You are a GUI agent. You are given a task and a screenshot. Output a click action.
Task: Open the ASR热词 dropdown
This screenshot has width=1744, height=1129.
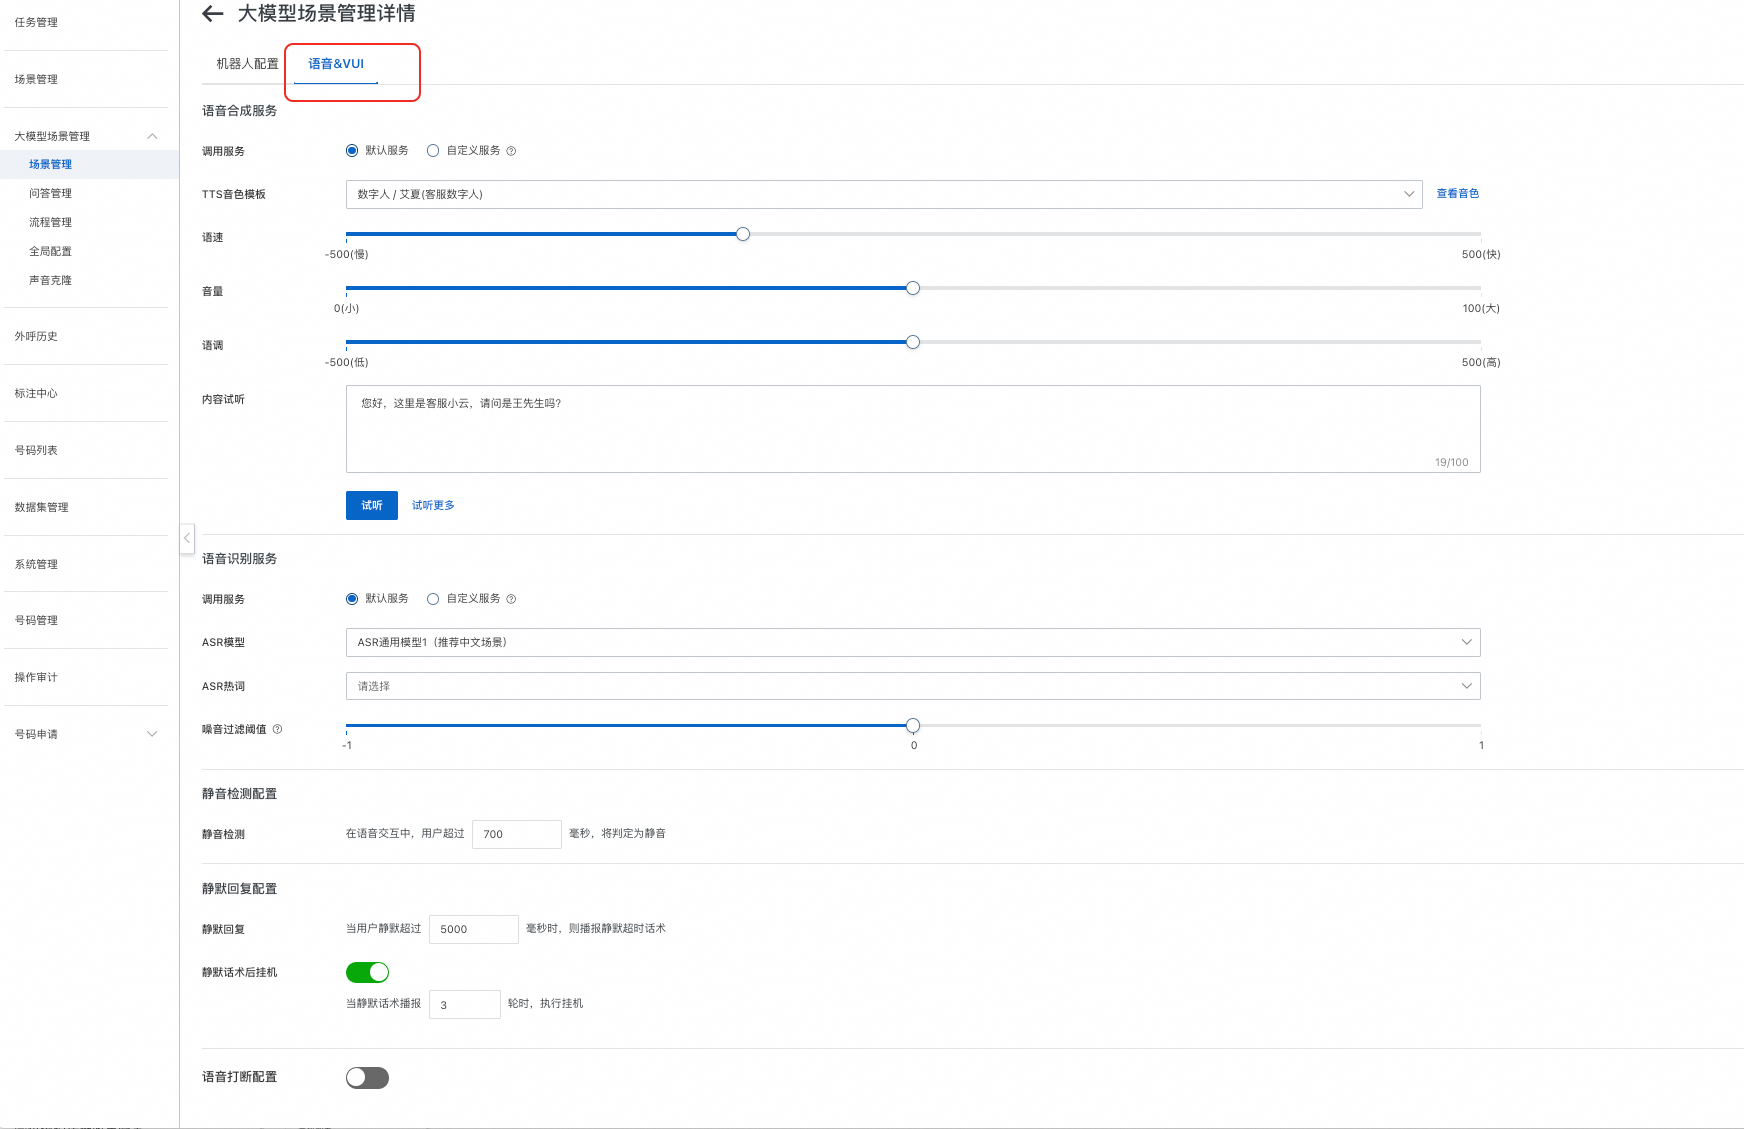[912, 686]
